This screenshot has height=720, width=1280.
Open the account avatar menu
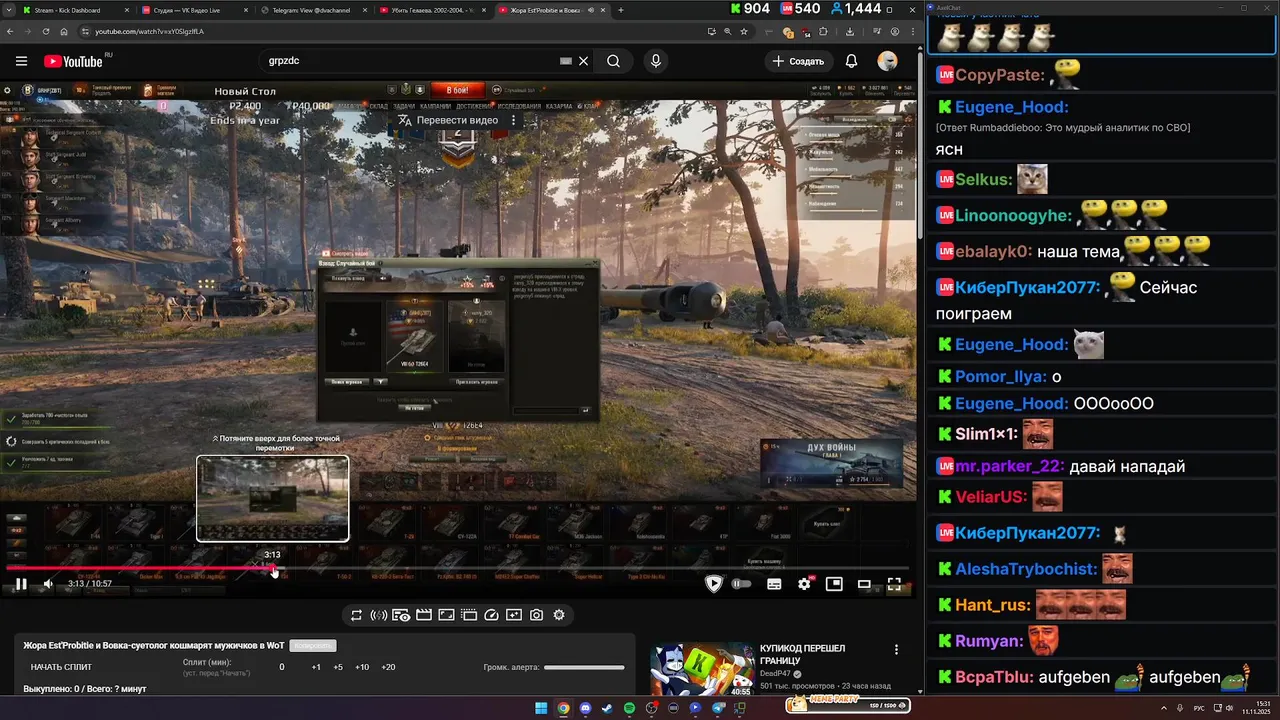pos(887,61)
